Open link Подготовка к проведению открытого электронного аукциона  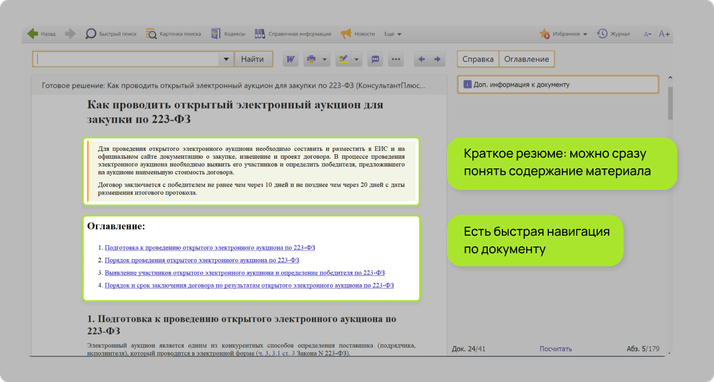point(210,248)
